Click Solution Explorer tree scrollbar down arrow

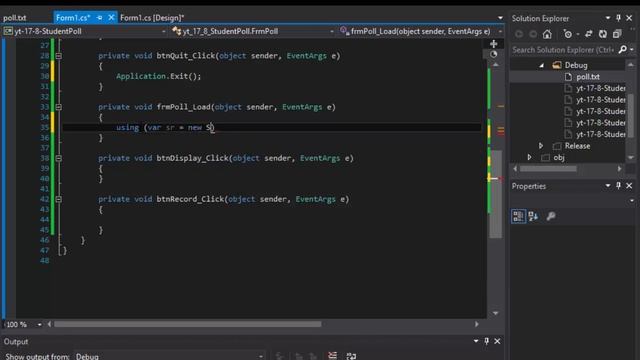[631, 157]
